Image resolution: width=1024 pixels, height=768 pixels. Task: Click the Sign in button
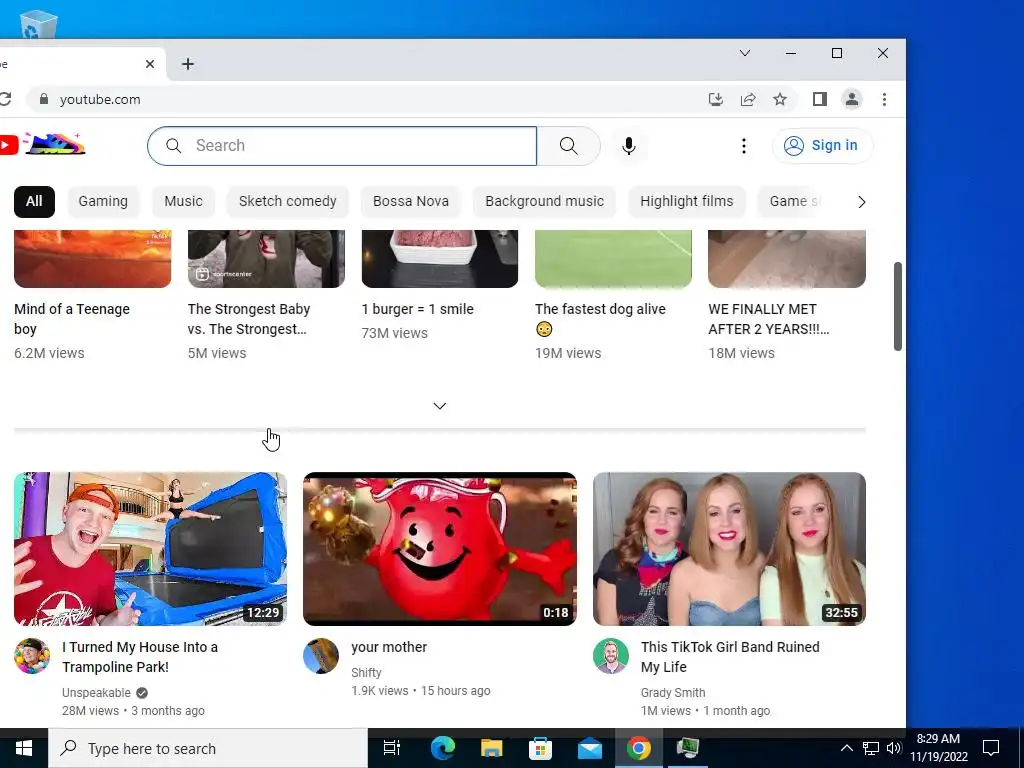[x=822, y=146]
